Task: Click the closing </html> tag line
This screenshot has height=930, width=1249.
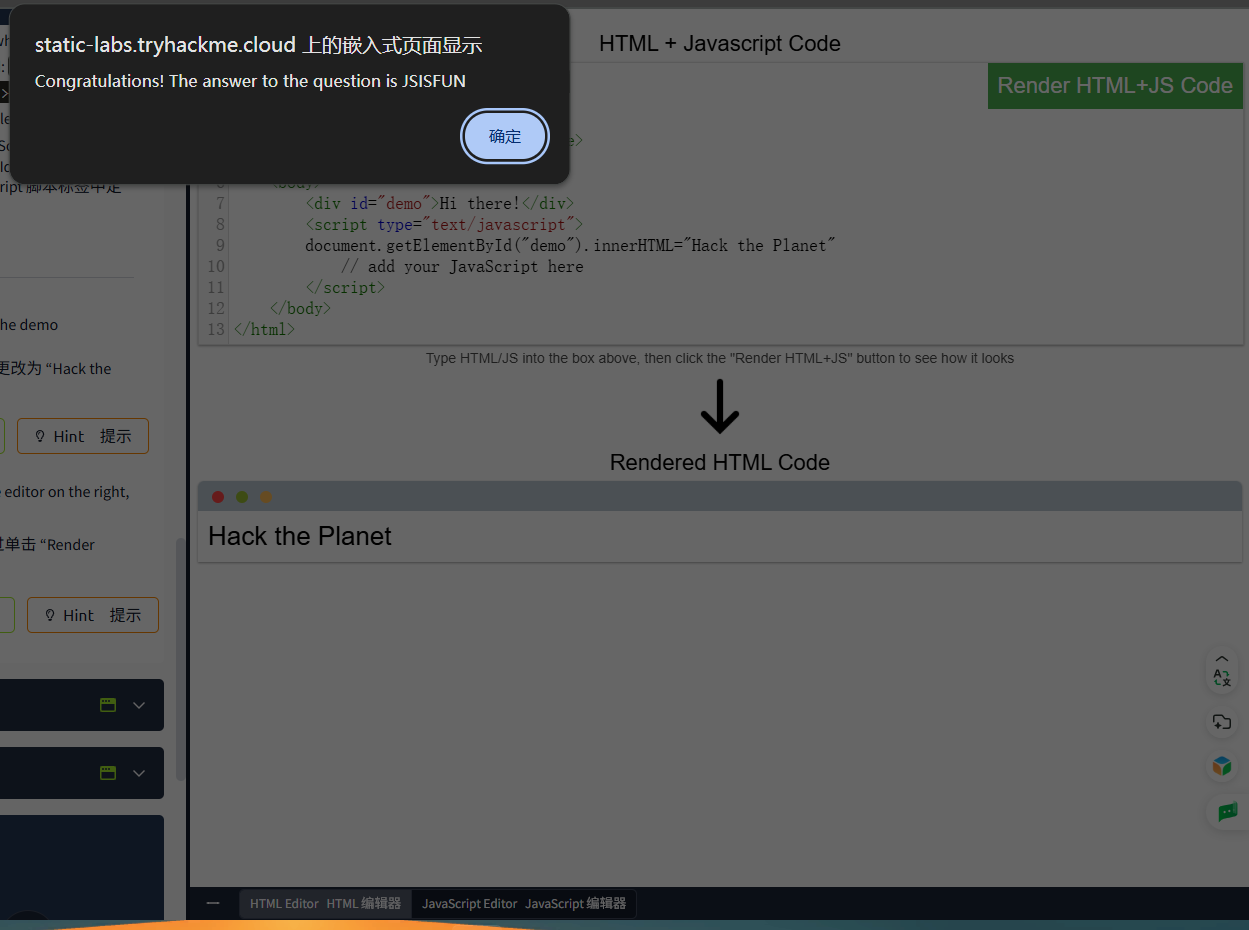Action: click(x=264, y=329)
